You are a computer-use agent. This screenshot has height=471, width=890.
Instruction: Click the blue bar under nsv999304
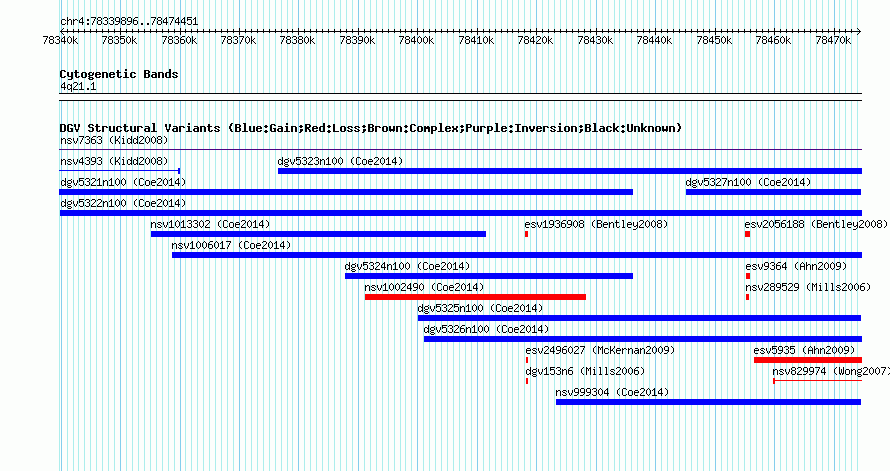708,402
